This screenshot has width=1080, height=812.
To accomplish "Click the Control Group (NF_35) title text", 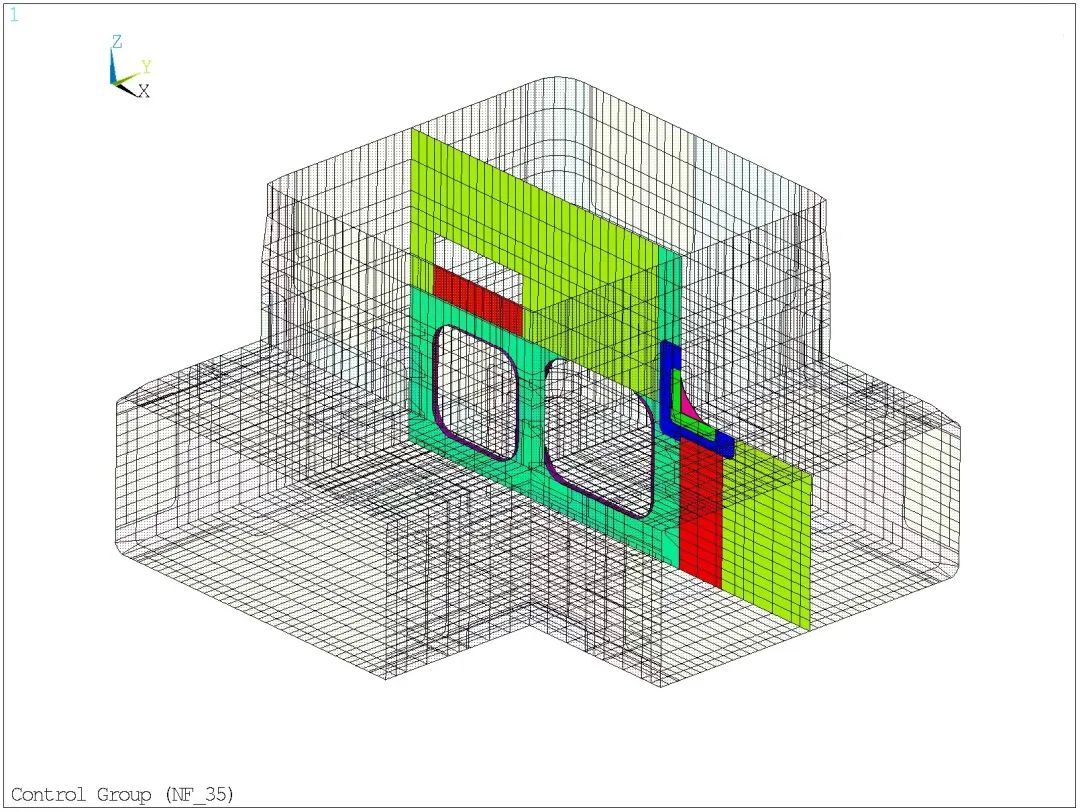I will (x=122, y=795).
